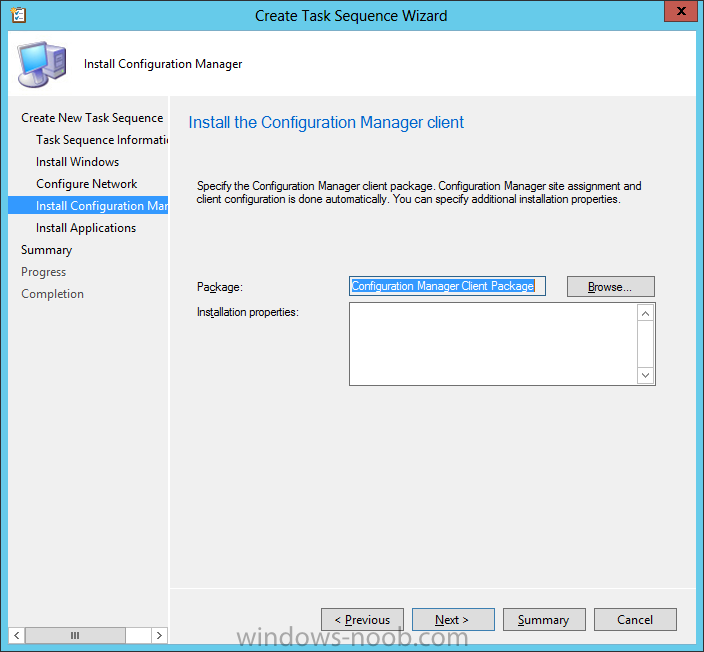The width and height of the screenshot is (704, 652).
Task: Click the wizard task list icon in title bar
Action: (18, 15)
